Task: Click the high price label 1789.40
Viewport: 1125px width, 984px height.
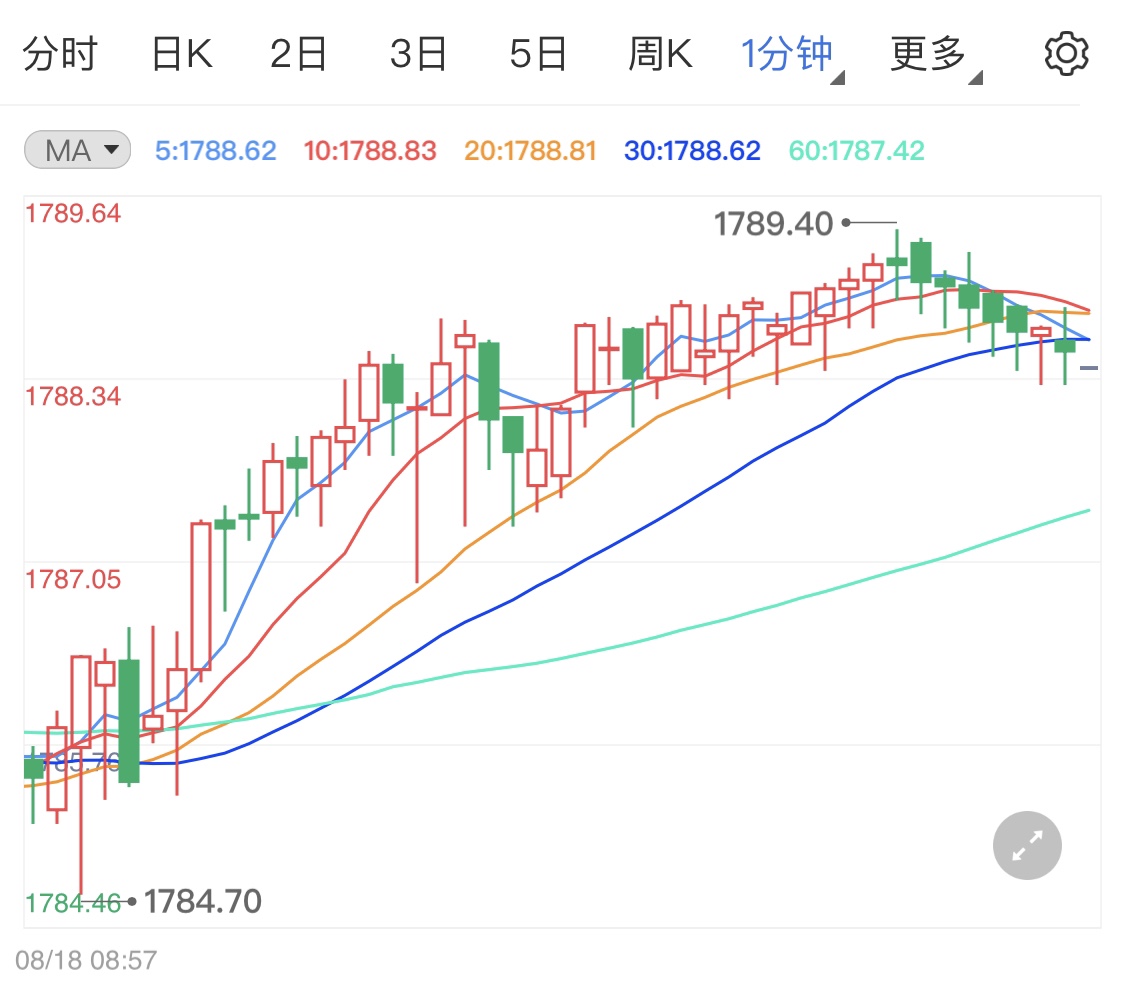Action: [x=773, y=224]
